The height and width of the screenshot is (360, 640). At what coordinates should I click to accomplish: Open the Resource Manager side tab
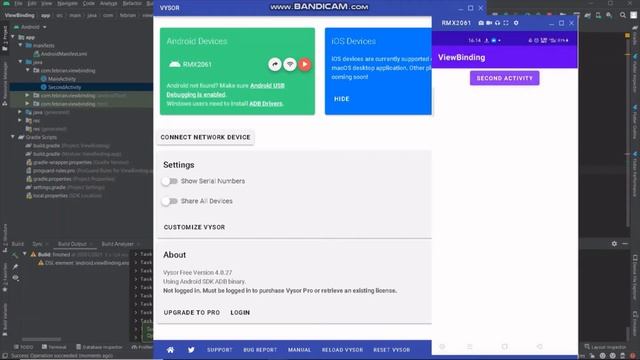tap(5, 84)
